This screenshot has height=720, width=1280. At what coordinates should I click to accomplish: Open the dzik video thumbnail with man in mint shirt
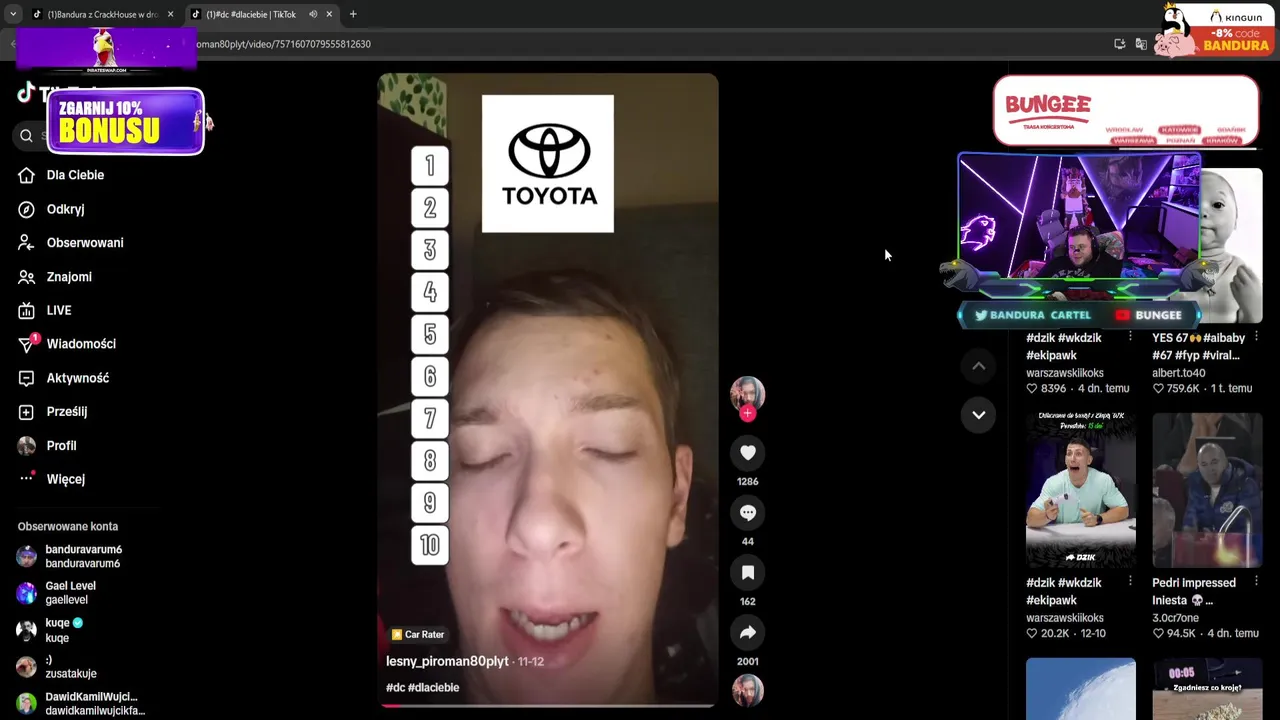click(x=1080, y=490)
